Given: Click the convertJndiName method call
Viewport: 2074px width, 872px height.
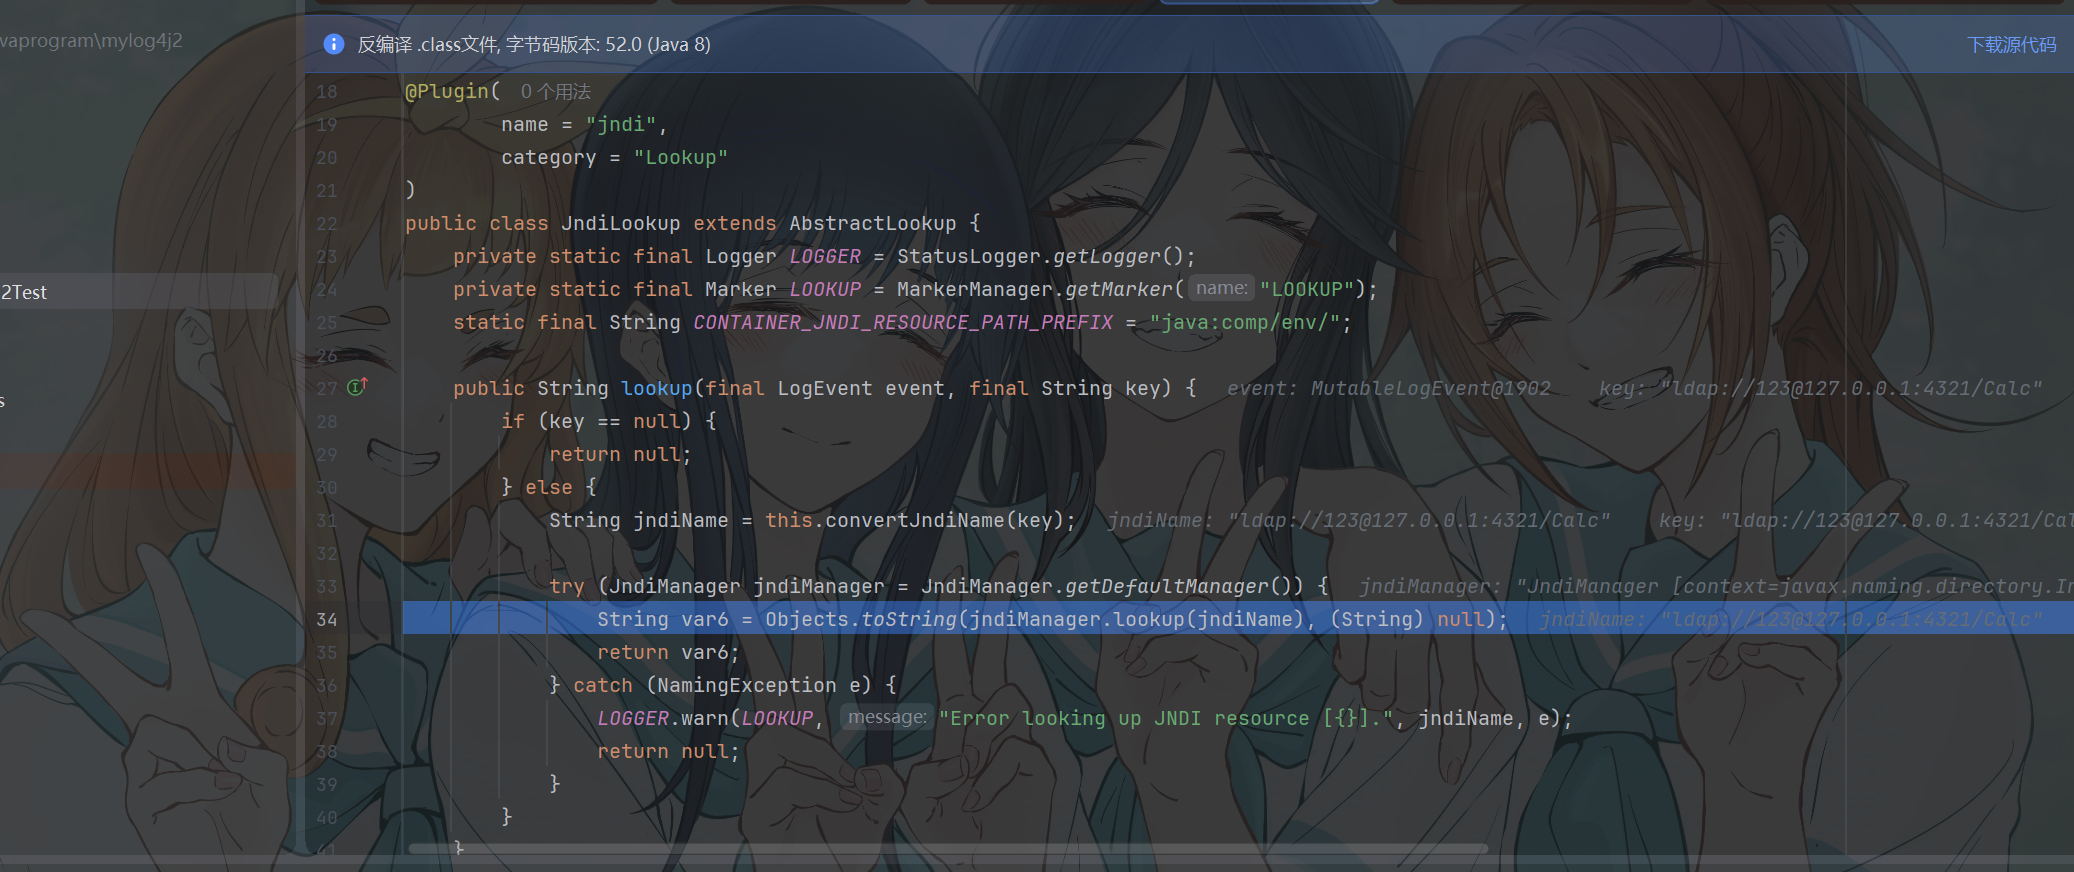Looking at the screenshot, I should [x=914, y=521].
